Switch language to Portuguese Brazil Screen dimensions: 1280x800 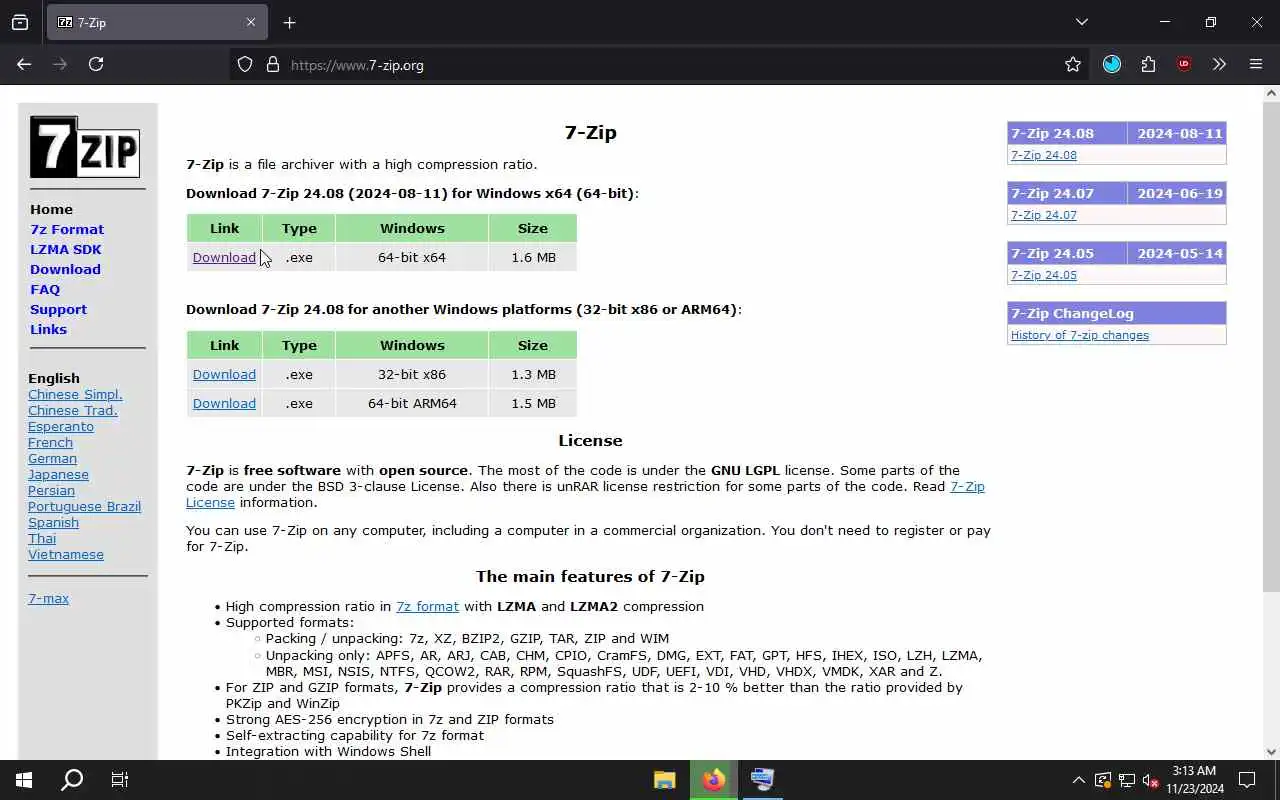[x=84, y=506]
